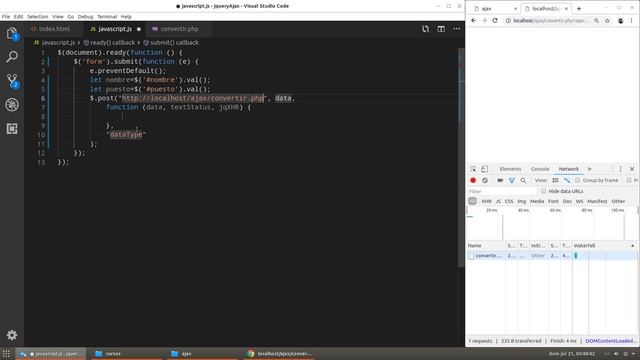Viewport: 640px width, 360px height.
Task: Open the File menu
Action: 6,17
